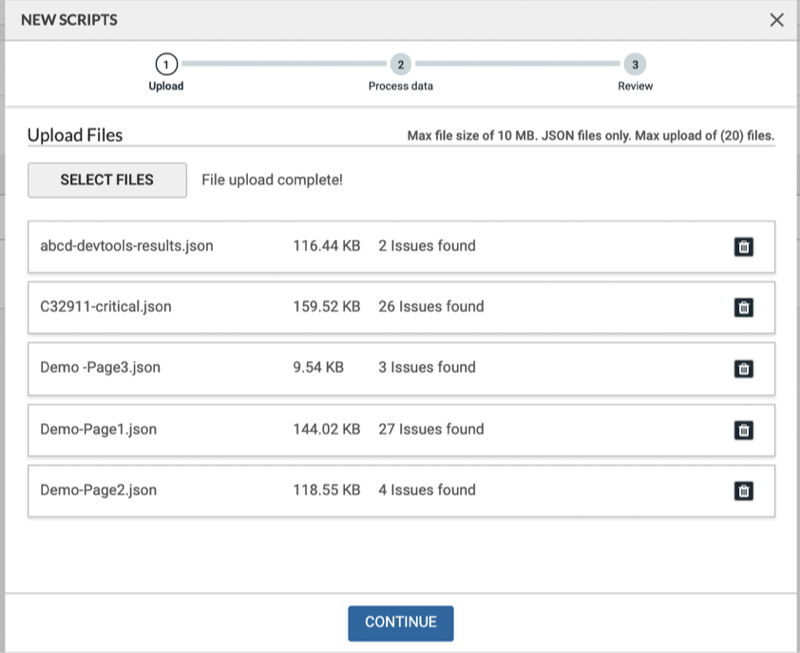Jump to step 2 circle in progress bar

click(400, 64)
